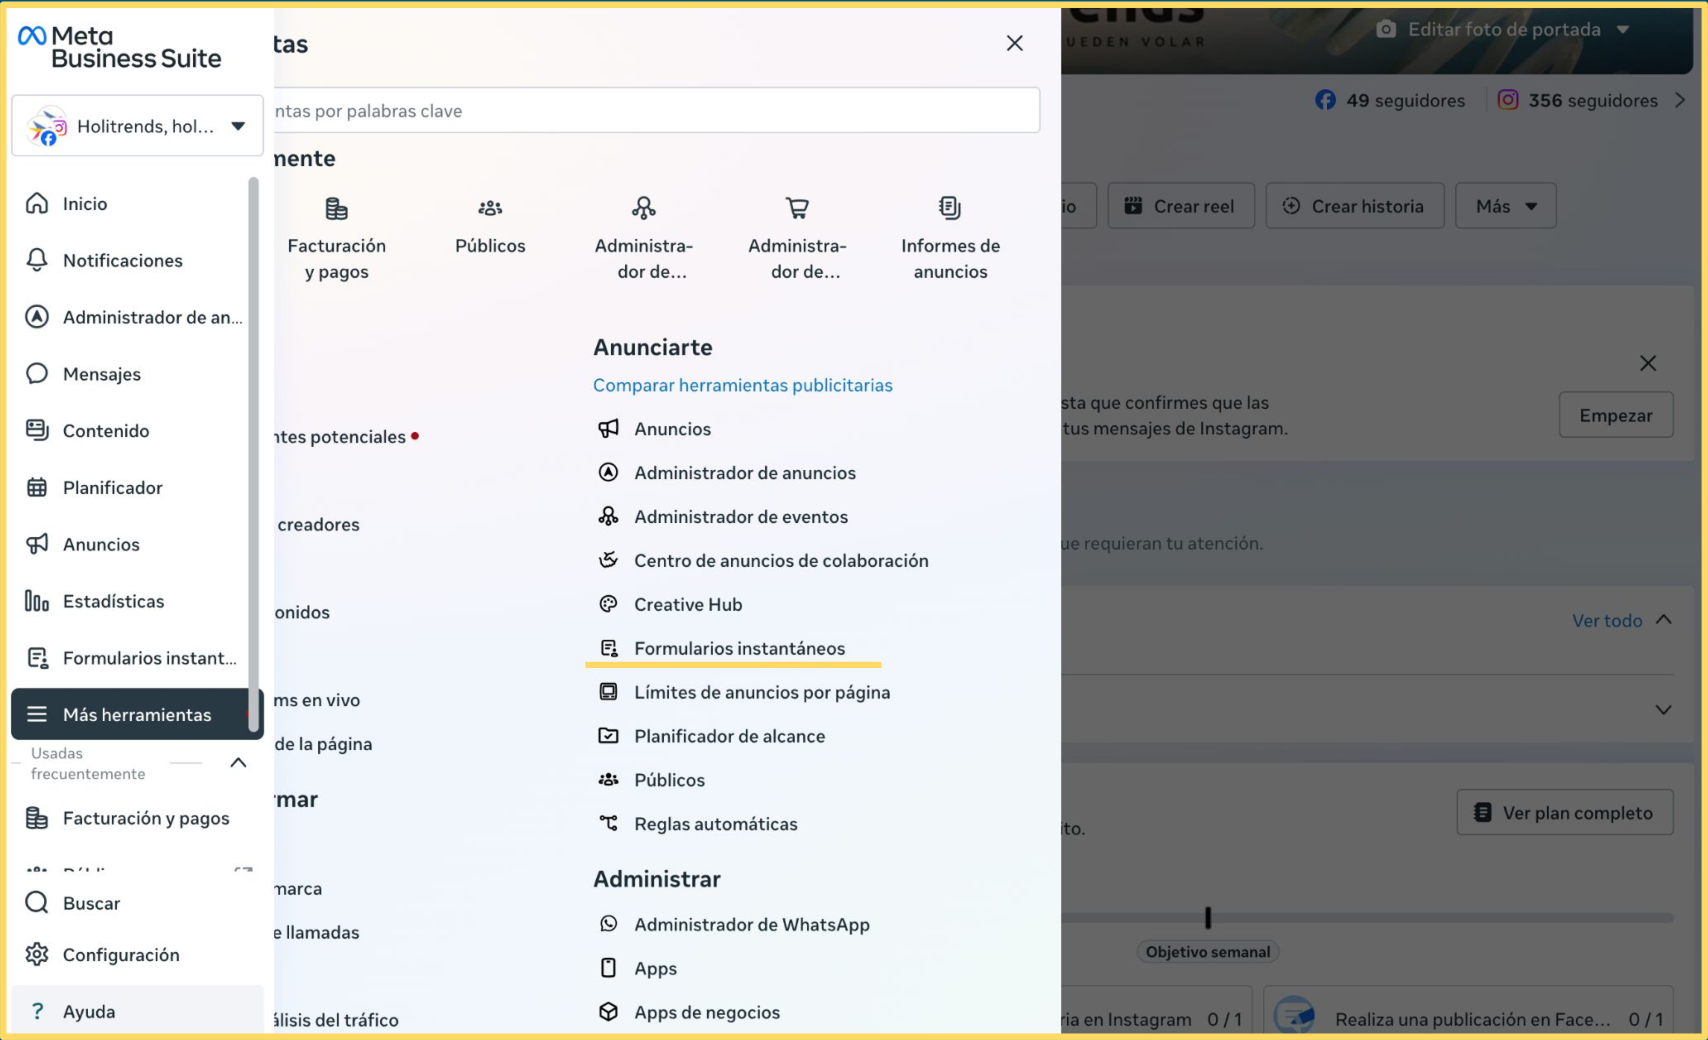Open Notificaciones in the sidebar
Screen dimensions: 1708x1040
(x=123, y=261)
